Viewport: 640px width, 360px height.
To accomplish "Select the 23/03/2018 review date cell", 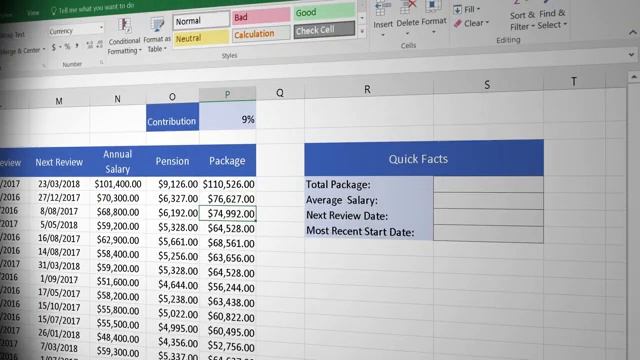I will (x=59, y=184).
